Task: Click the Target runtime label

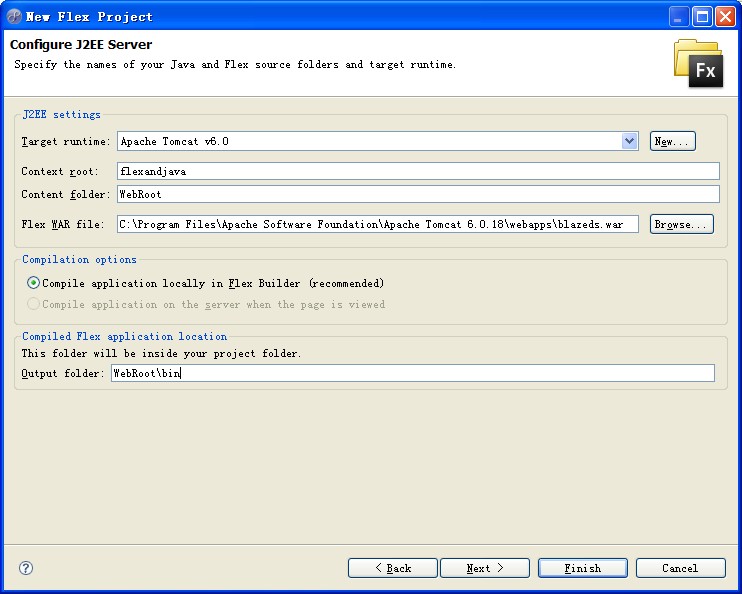Action: click(x=65, y=142)
